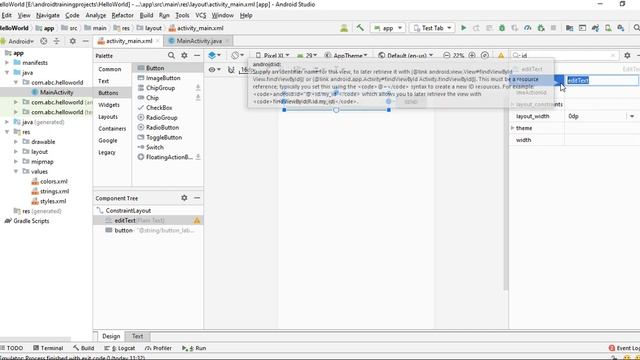Open the app run configuration dropdown
Screen dimensions: 640x360
pos(388,28)
